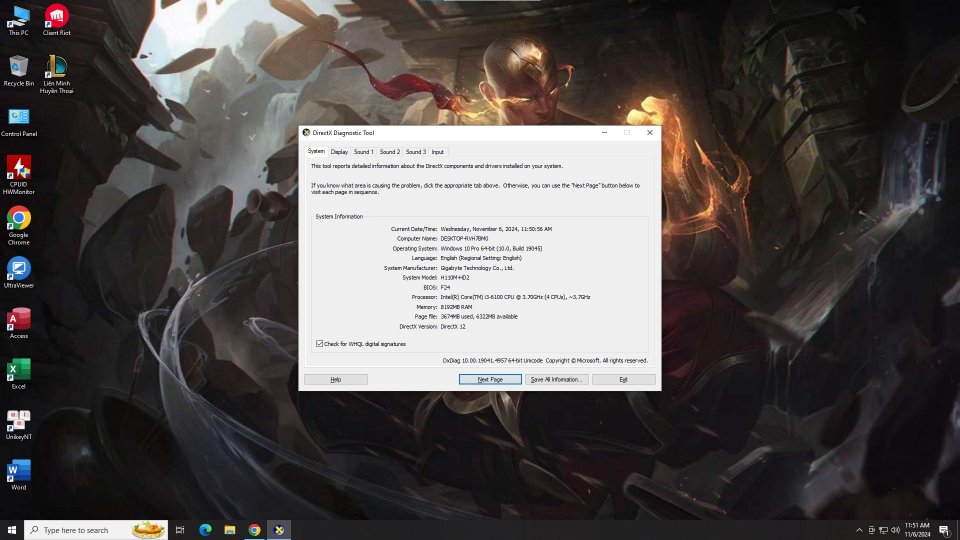Expand the system tray hidden icons arrow

click(x=859, y=530)
